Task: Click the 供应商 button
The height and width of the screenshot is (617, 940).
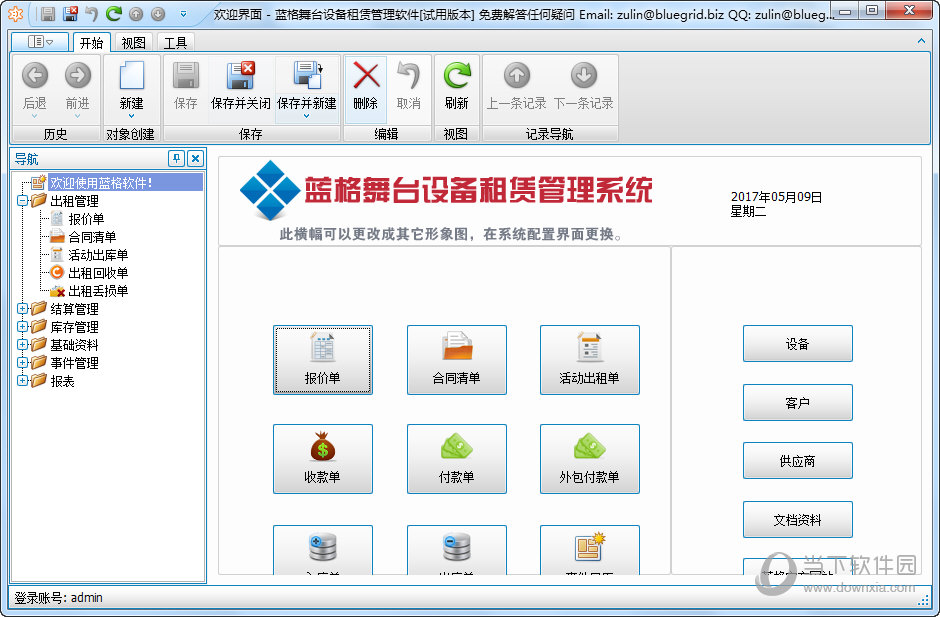Action: tap(798, 461)
